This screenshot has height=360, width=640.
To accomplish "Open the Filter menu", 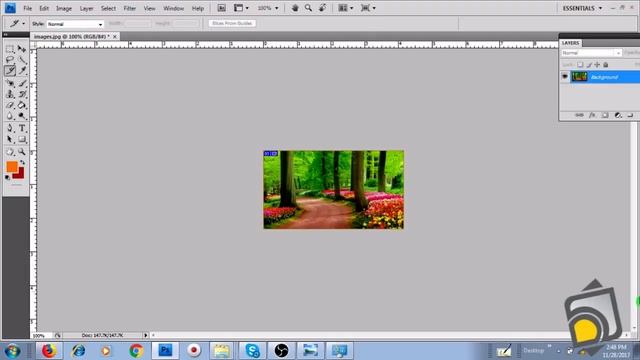I will point(129,8).
